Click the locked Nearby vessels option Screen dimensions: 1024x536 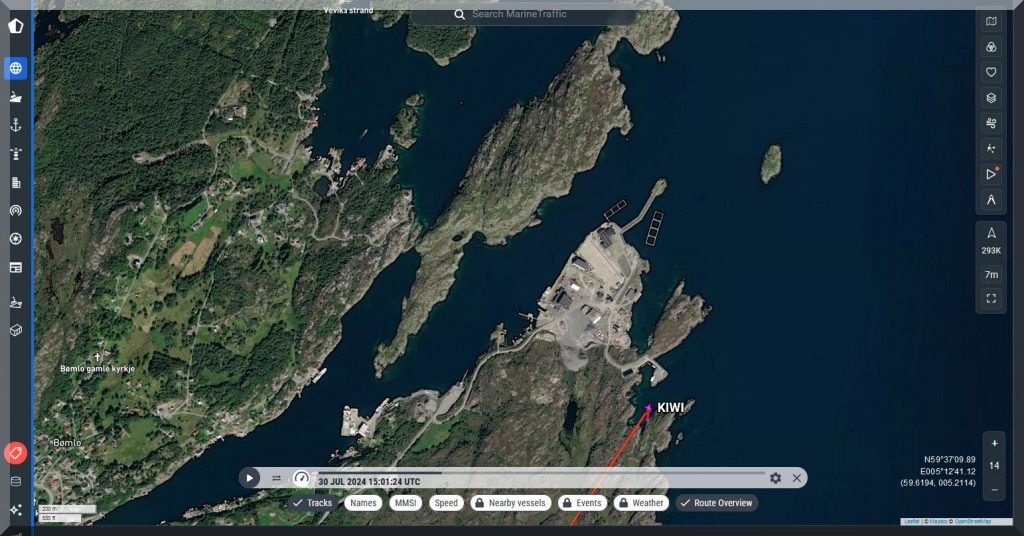(510, 503)
